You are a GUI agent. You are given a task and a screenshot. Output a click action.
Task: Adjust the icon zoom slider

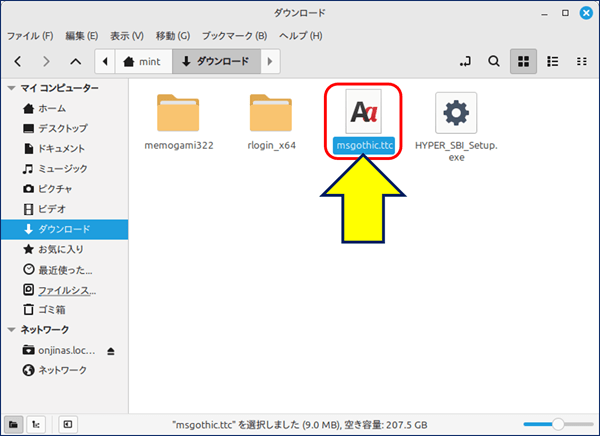(x=558, y=424)
